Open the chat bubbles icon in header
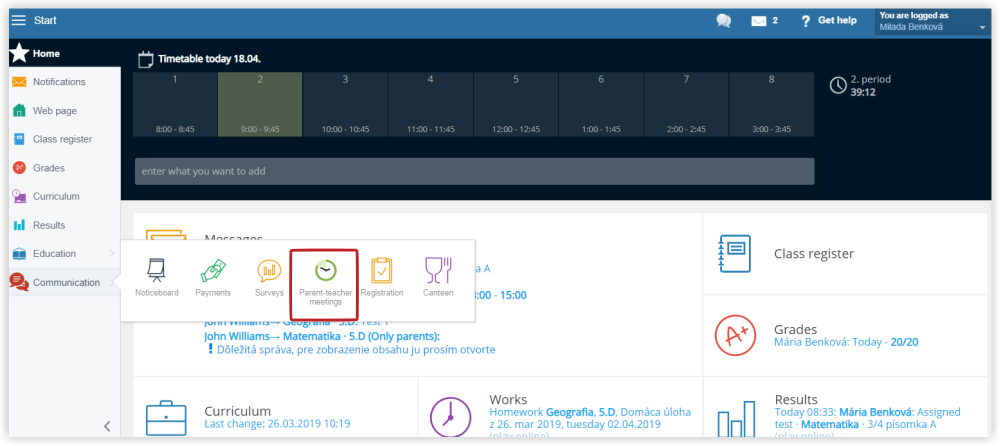The image size is (1000, 446). (723, 20)
